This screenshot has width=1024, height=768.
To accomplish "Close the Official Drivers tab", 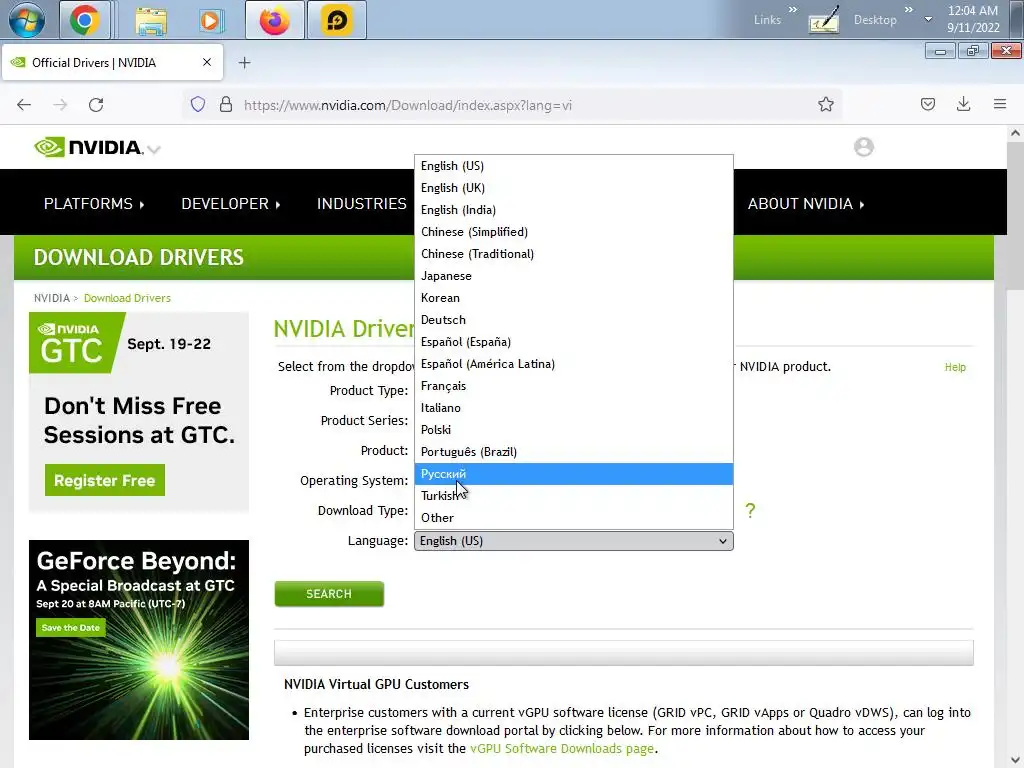I will pyautogui.click(x=207, y=62).
